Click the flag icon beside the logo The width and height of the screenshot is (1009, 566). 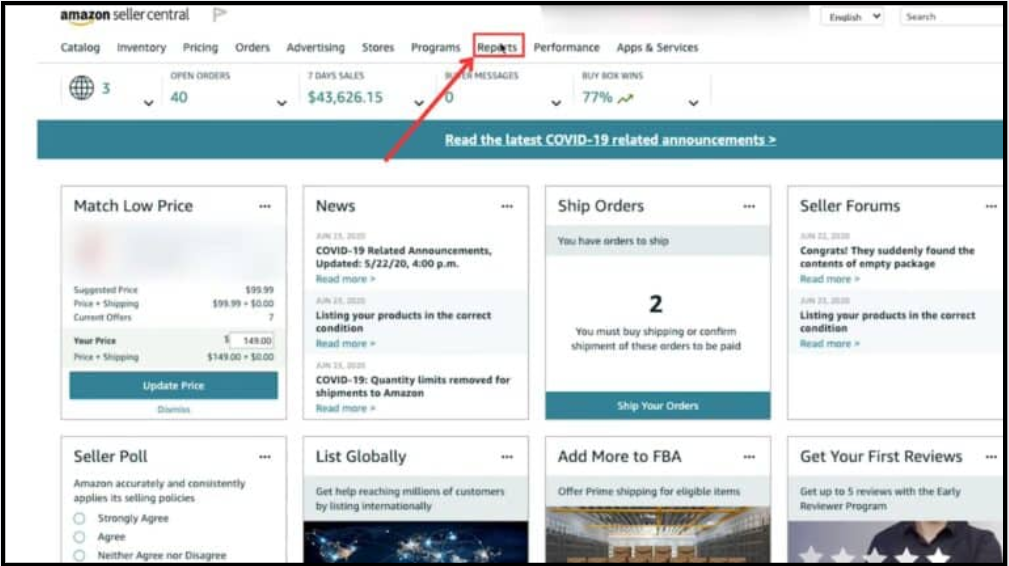(220, 16)
